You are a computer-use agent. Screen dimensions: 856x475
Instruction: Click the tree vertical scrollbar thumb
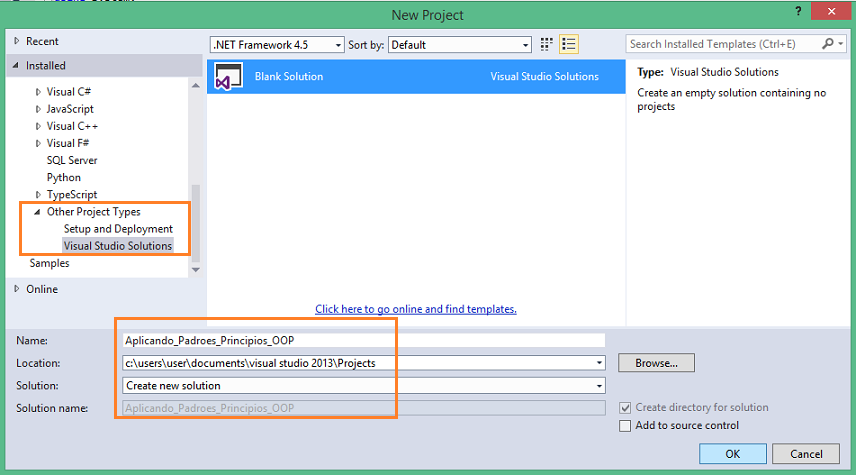[196, 224]
